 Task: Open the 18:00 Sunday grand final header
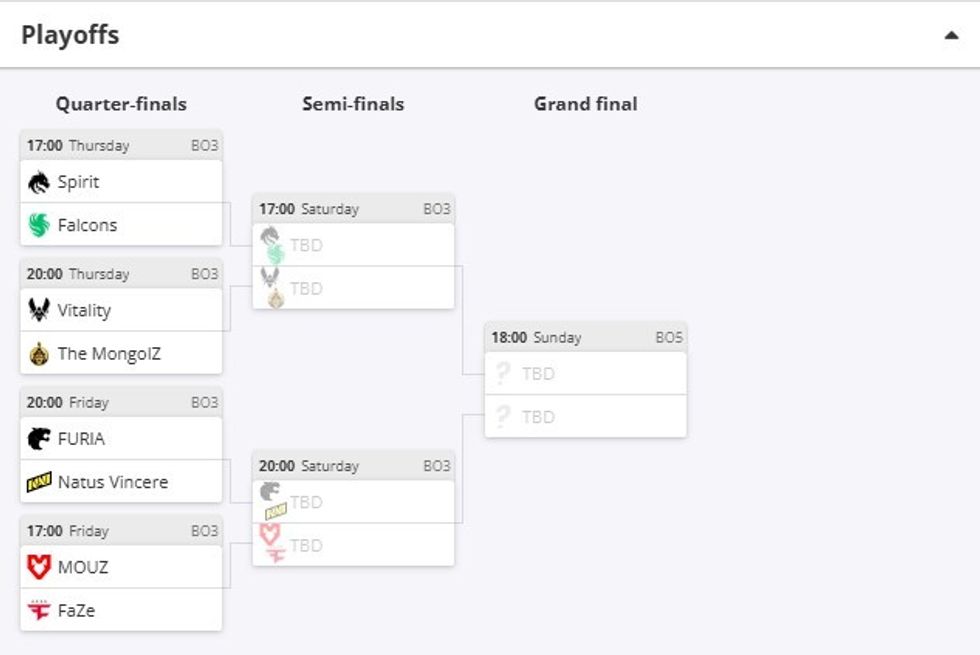point(585,337)
